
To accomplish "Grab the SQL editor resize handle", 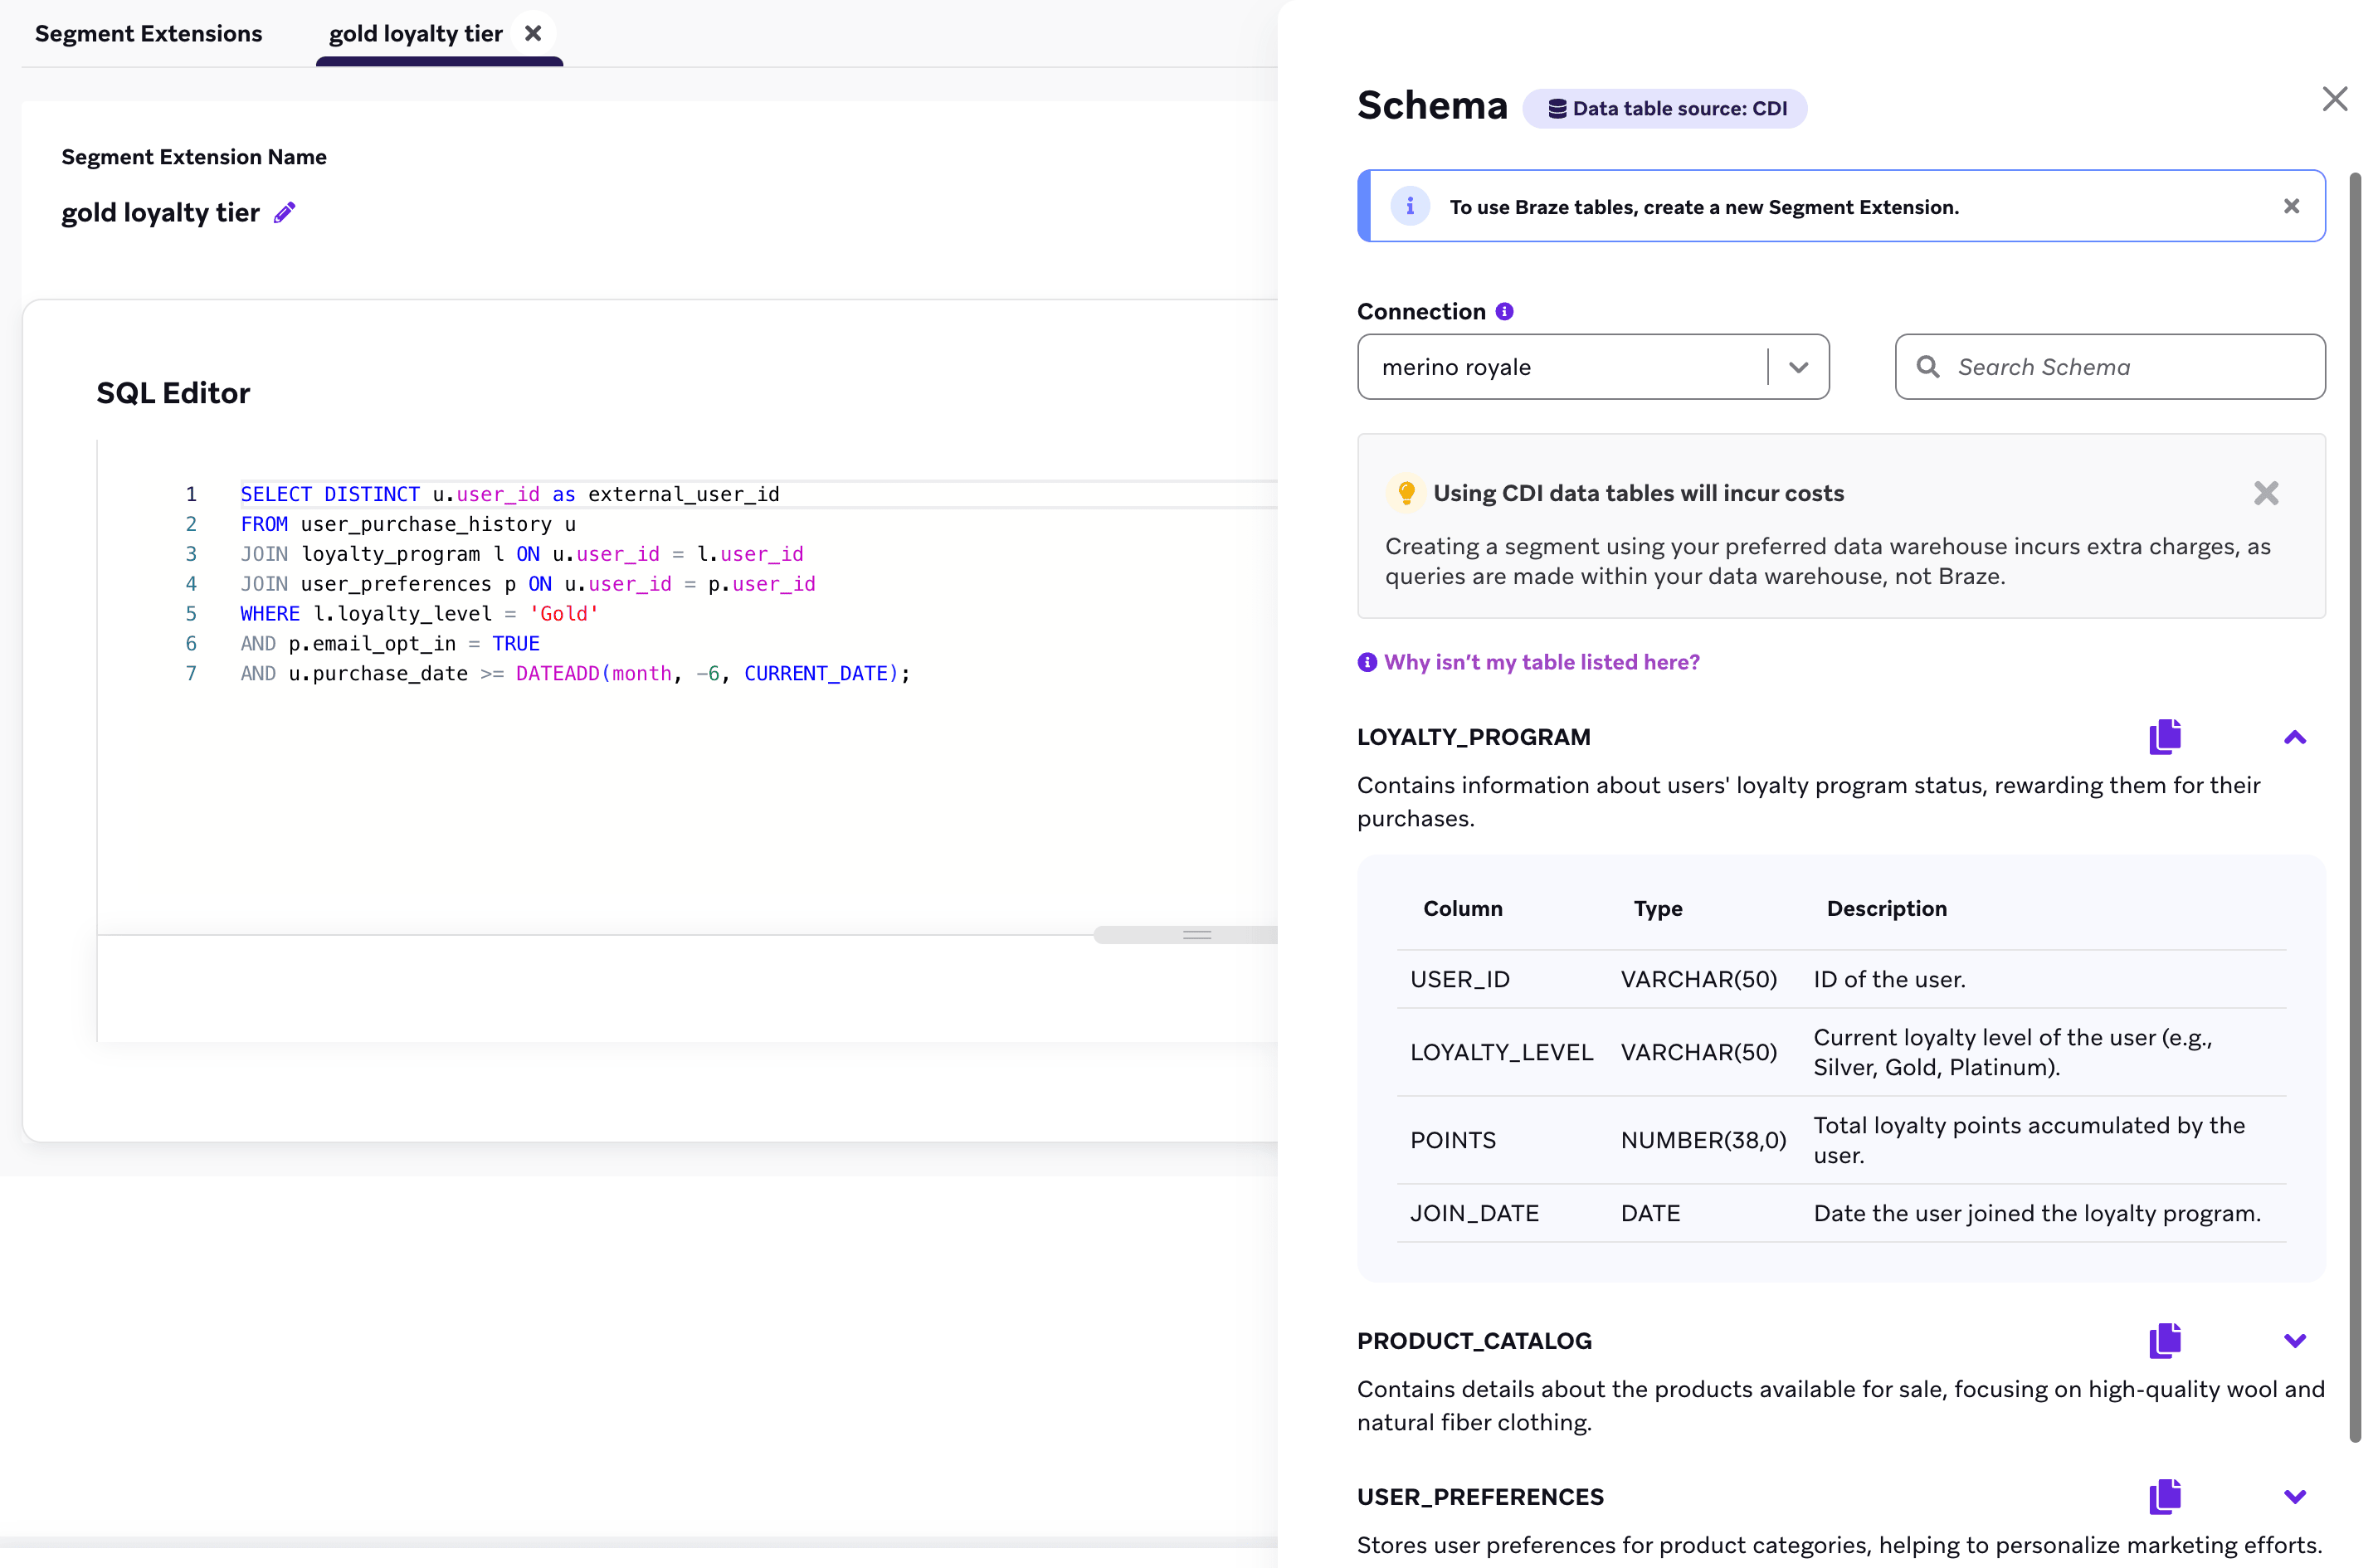I will pyautogui.click(x=1196, y=935).
